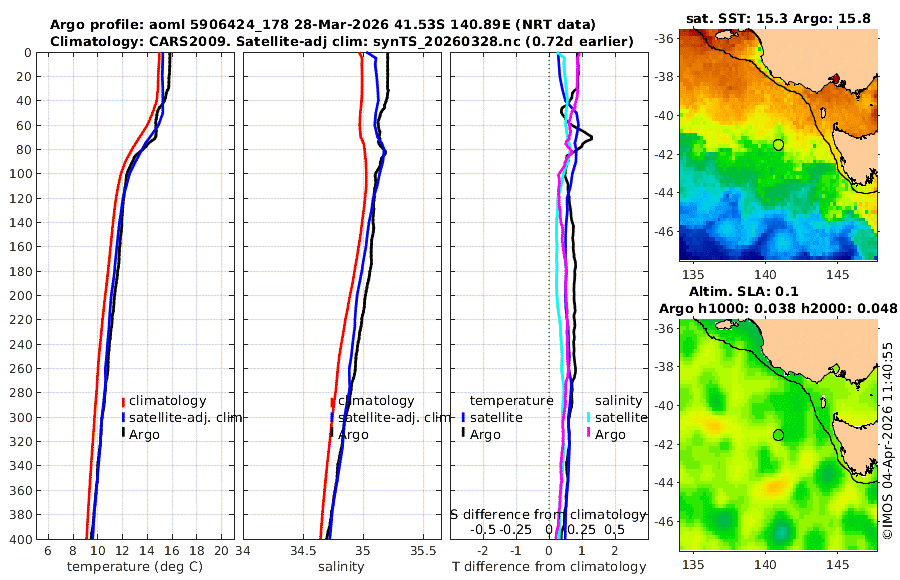Image resolution: width=900 pixels, height=580 pixels.
Task: Click 'climatology' label in salinity legend
Action: point(376,401)
